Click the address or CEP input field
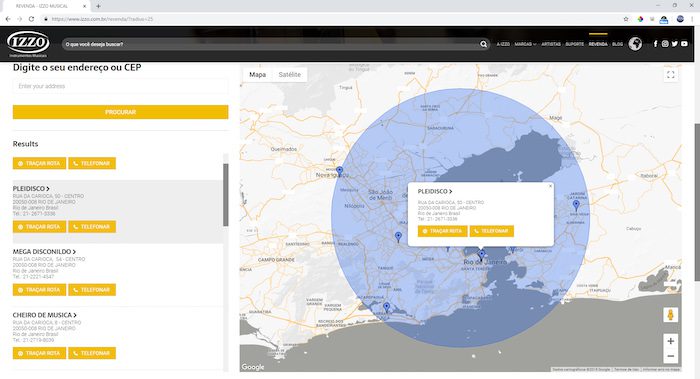700x379 pixels. (x=121, y=86)
